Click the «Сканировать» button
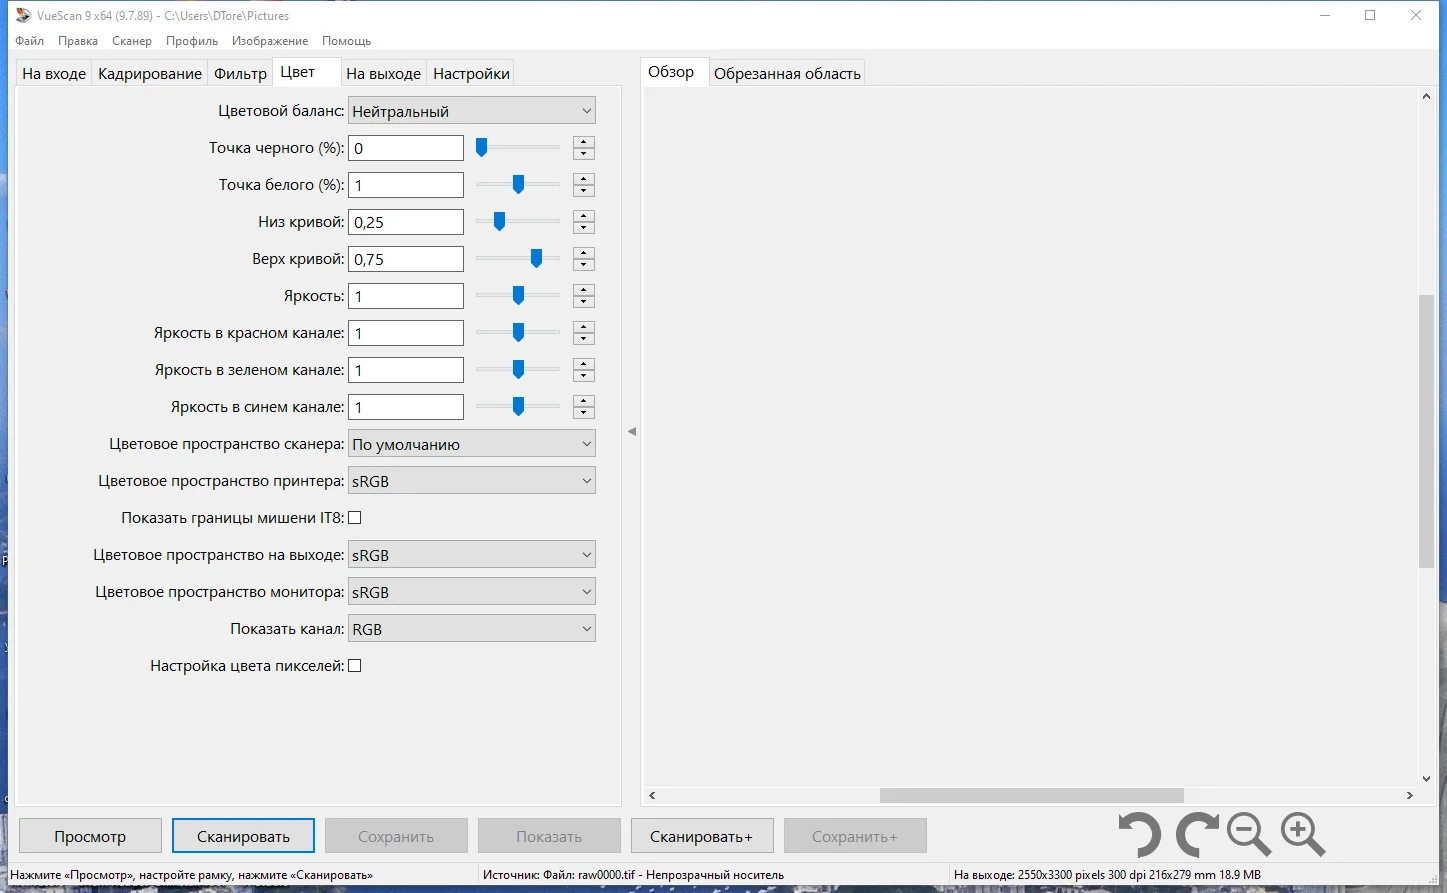The image size is (1447, 893). (x=243, y=836)
